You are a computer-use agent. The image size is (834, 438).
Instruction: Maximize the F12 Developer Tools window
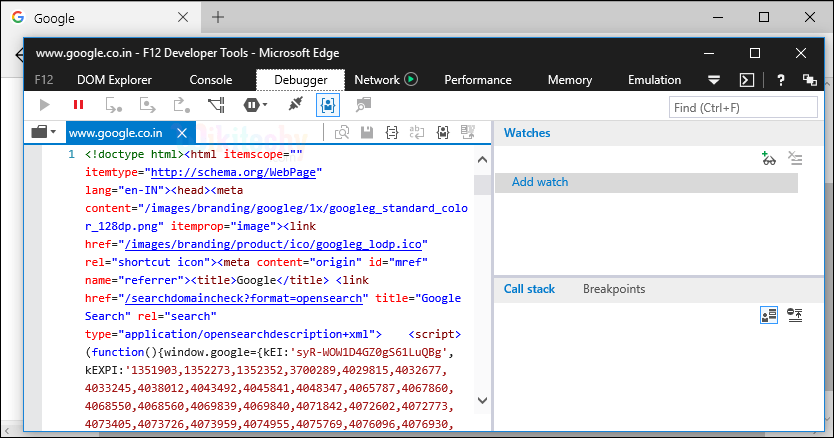coord(755,53)
